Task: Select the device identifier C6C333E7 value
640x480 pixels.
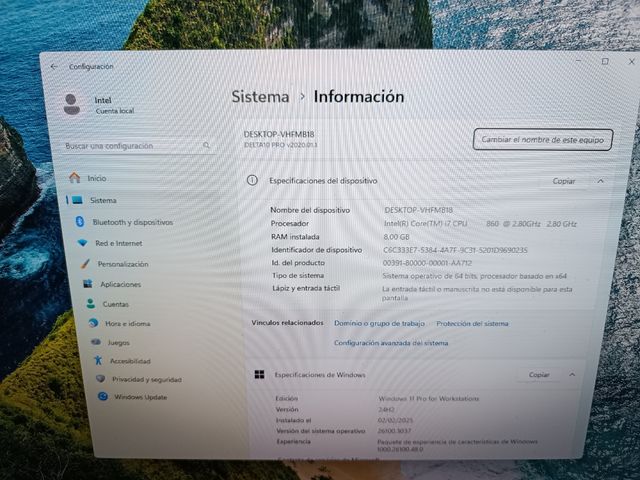Action: click(x=455, y=250)
